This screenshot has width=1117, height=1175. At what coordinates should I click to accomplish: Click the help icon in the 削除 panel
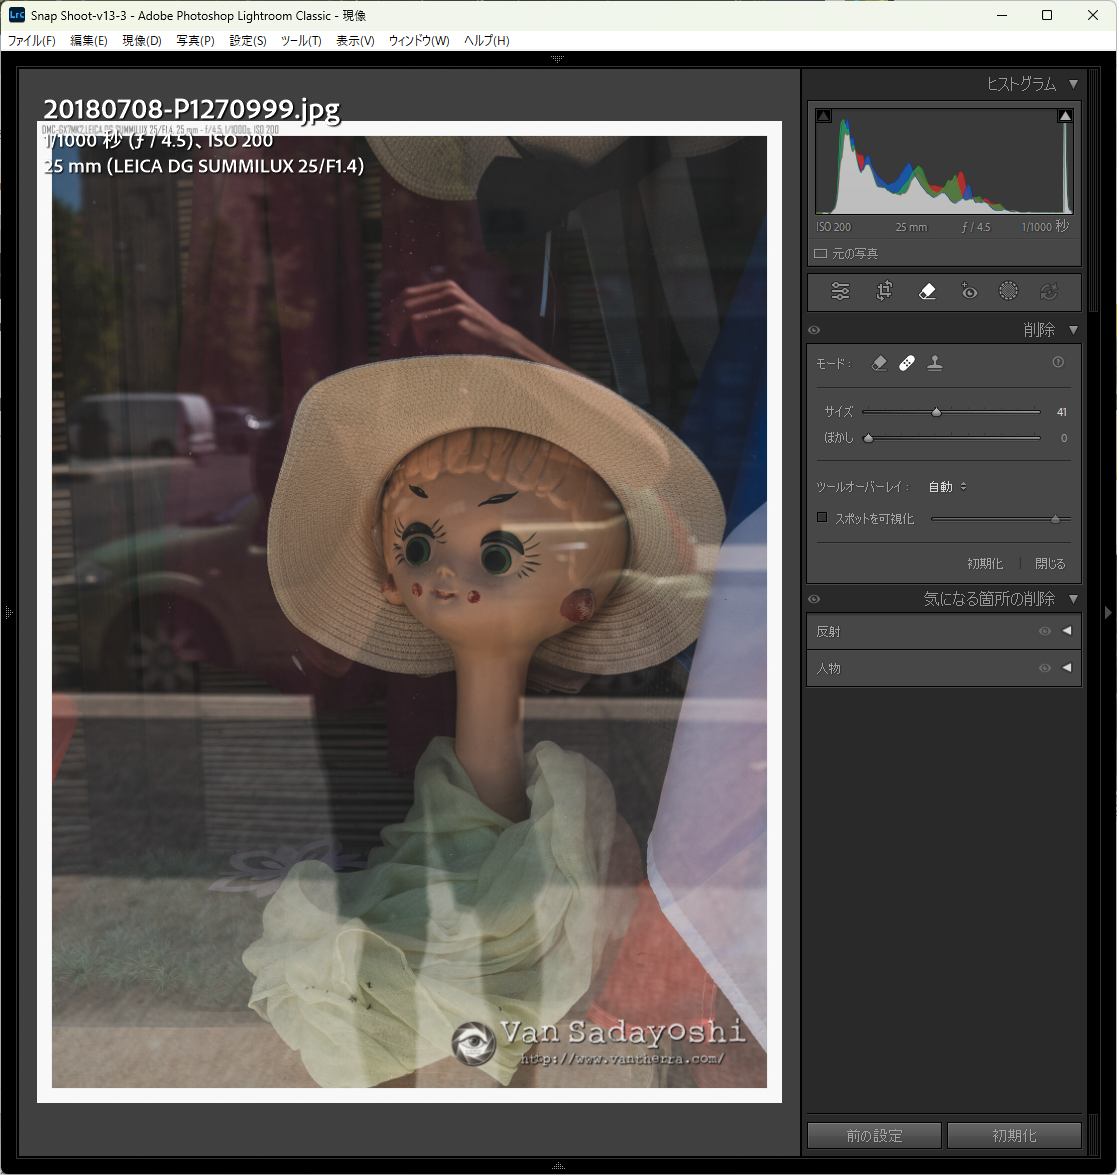[x=1058, y=363]
